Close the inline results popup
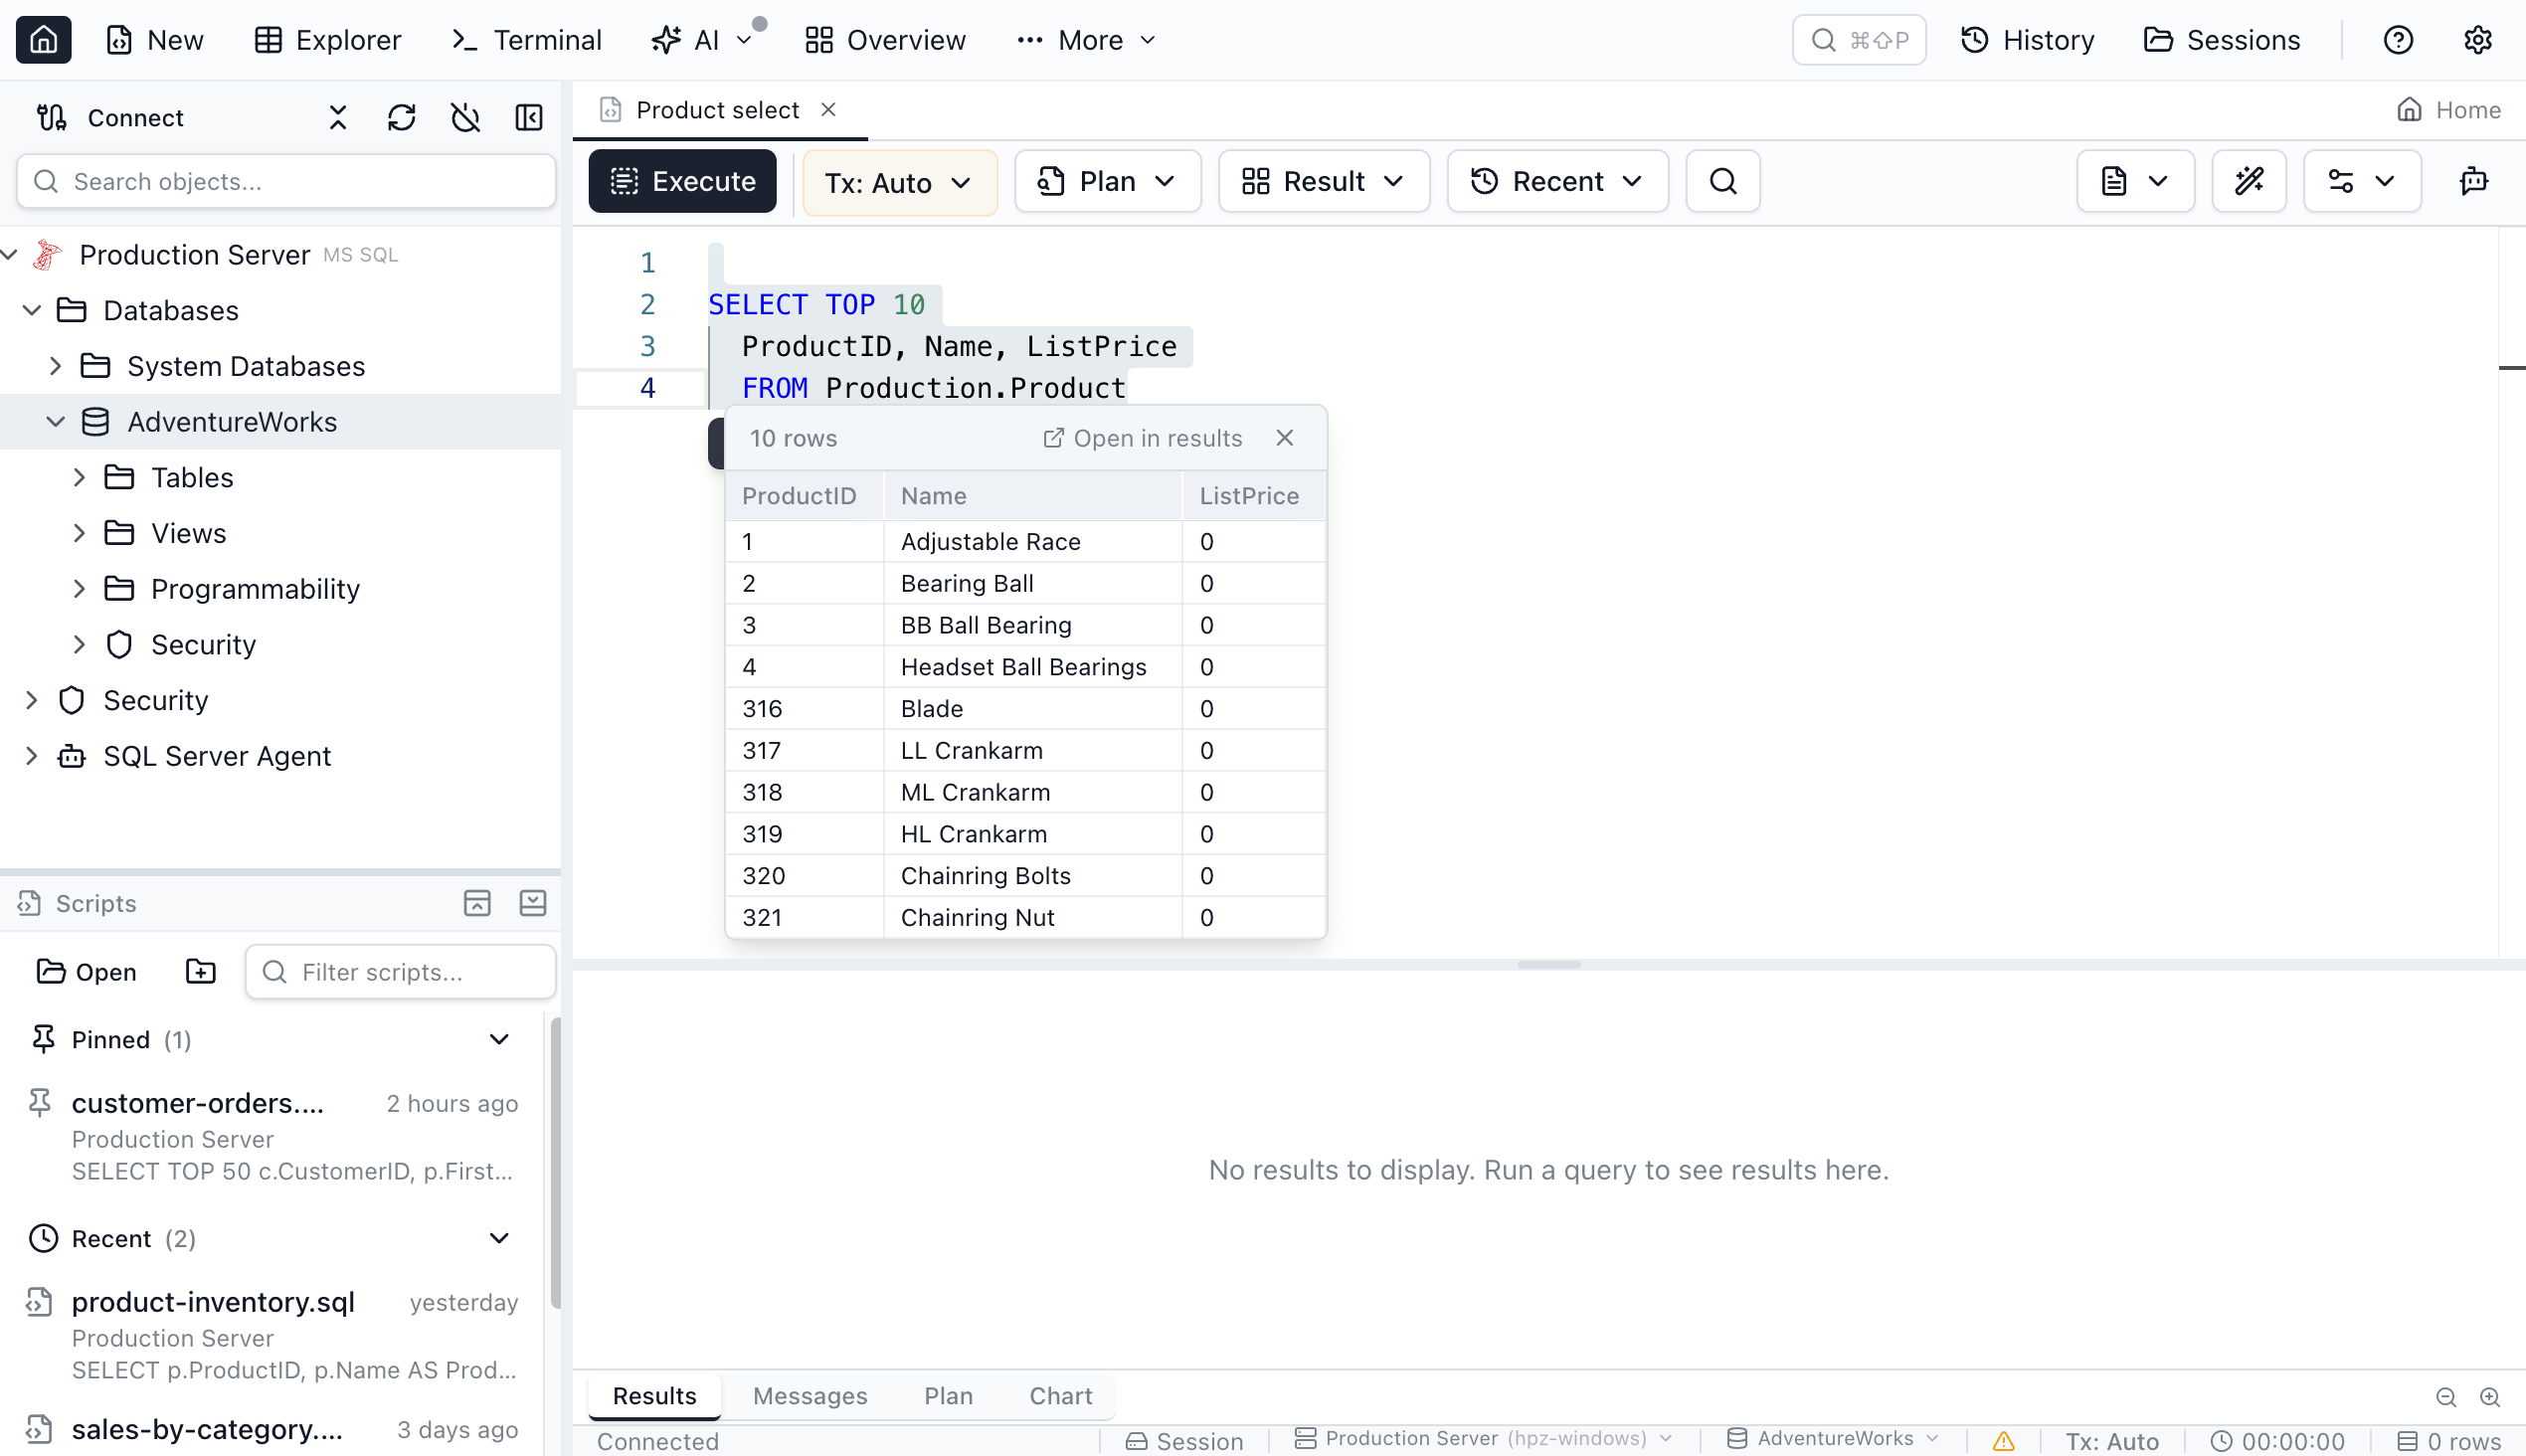This screenshot has height=1456, width=2526. pos(1285,439)
